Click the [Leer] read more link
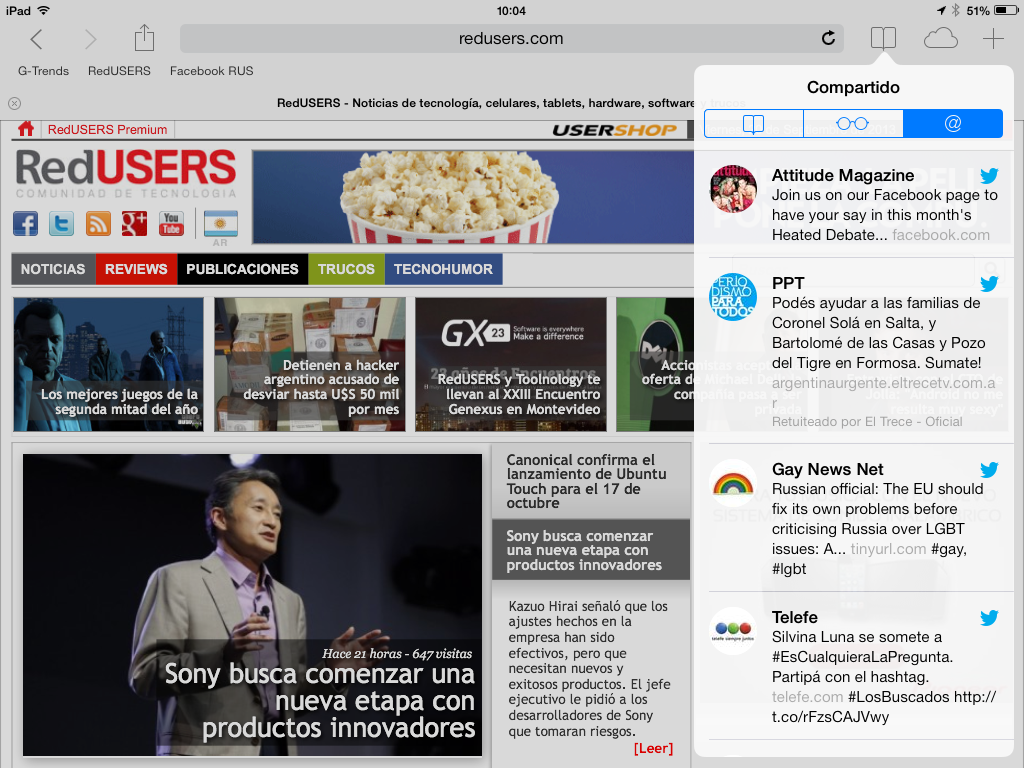 653,748
